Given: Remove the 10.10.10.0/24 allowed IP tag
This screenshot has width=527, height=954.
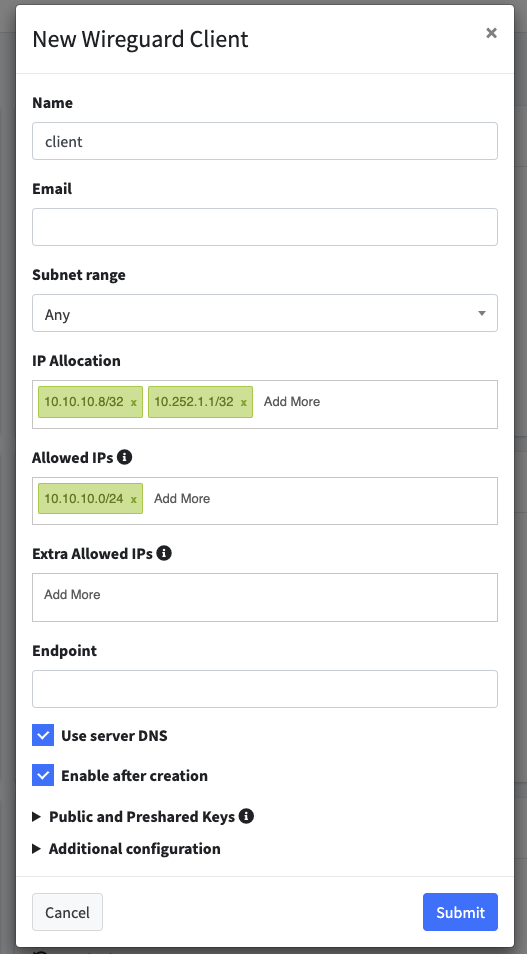Looking at the screenshot, I should 133,499.
